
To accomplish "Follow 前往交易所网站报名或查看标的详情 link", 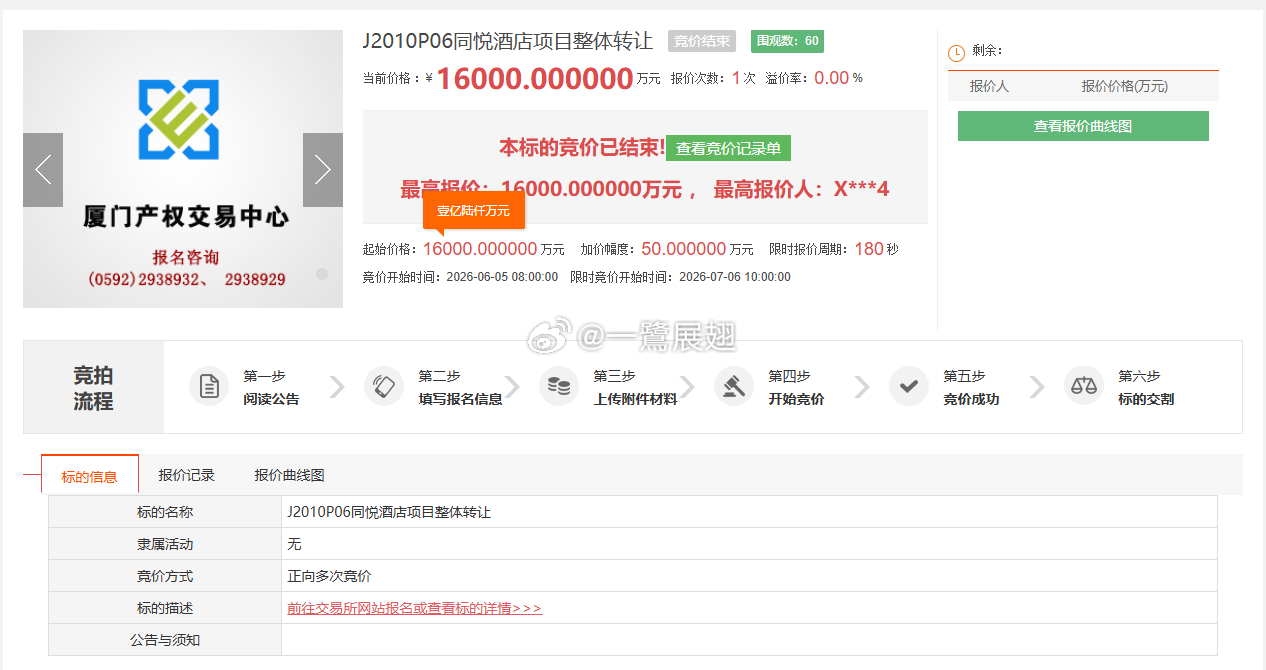I will pyautogui.click(x=414, y=608).
